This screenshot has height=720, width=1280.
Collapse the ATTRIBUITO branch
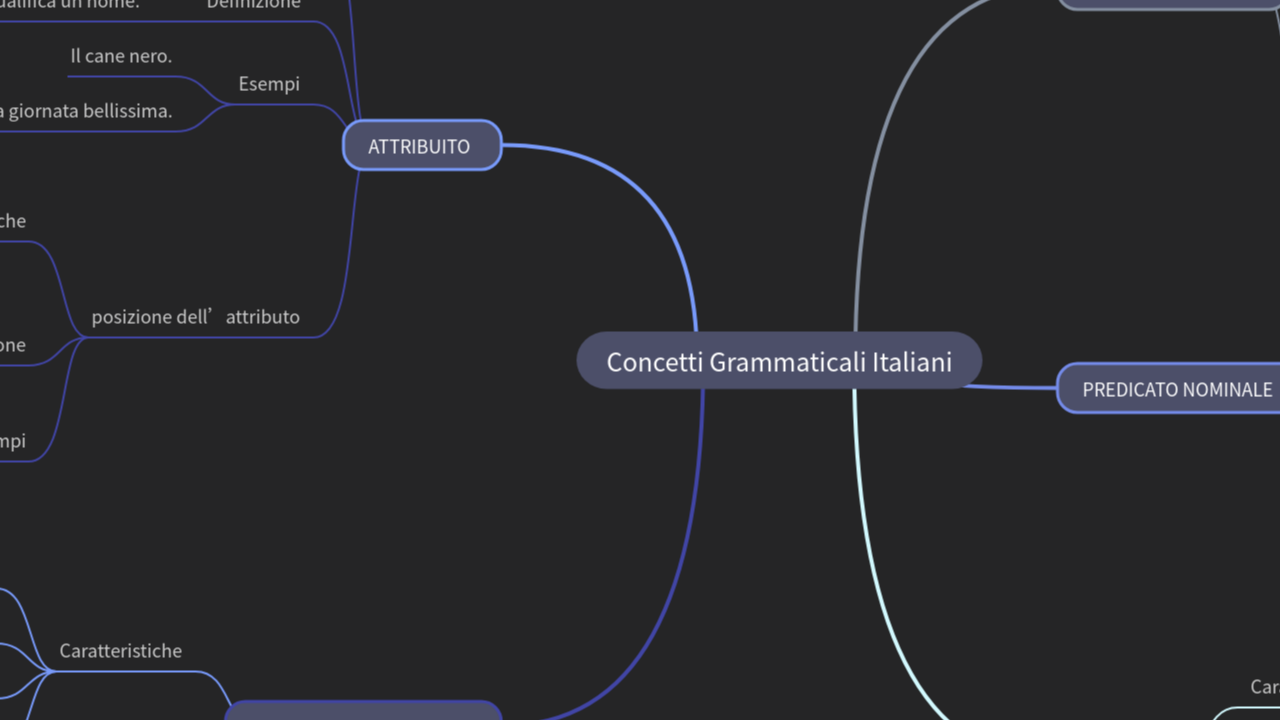[421, 146]
